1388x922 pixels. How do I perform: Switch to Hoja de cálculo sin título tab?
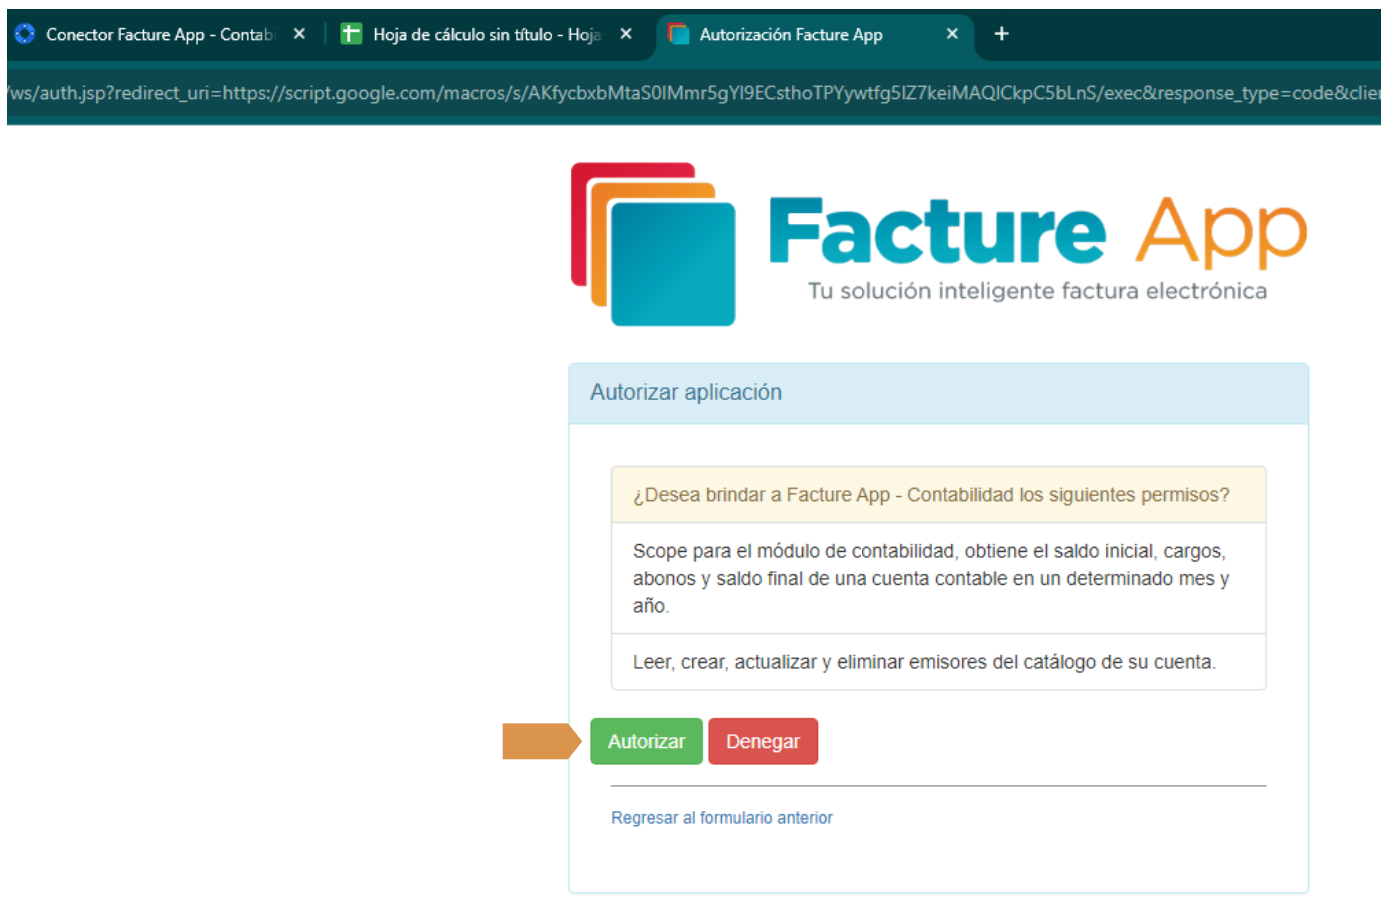coord(485,35)
